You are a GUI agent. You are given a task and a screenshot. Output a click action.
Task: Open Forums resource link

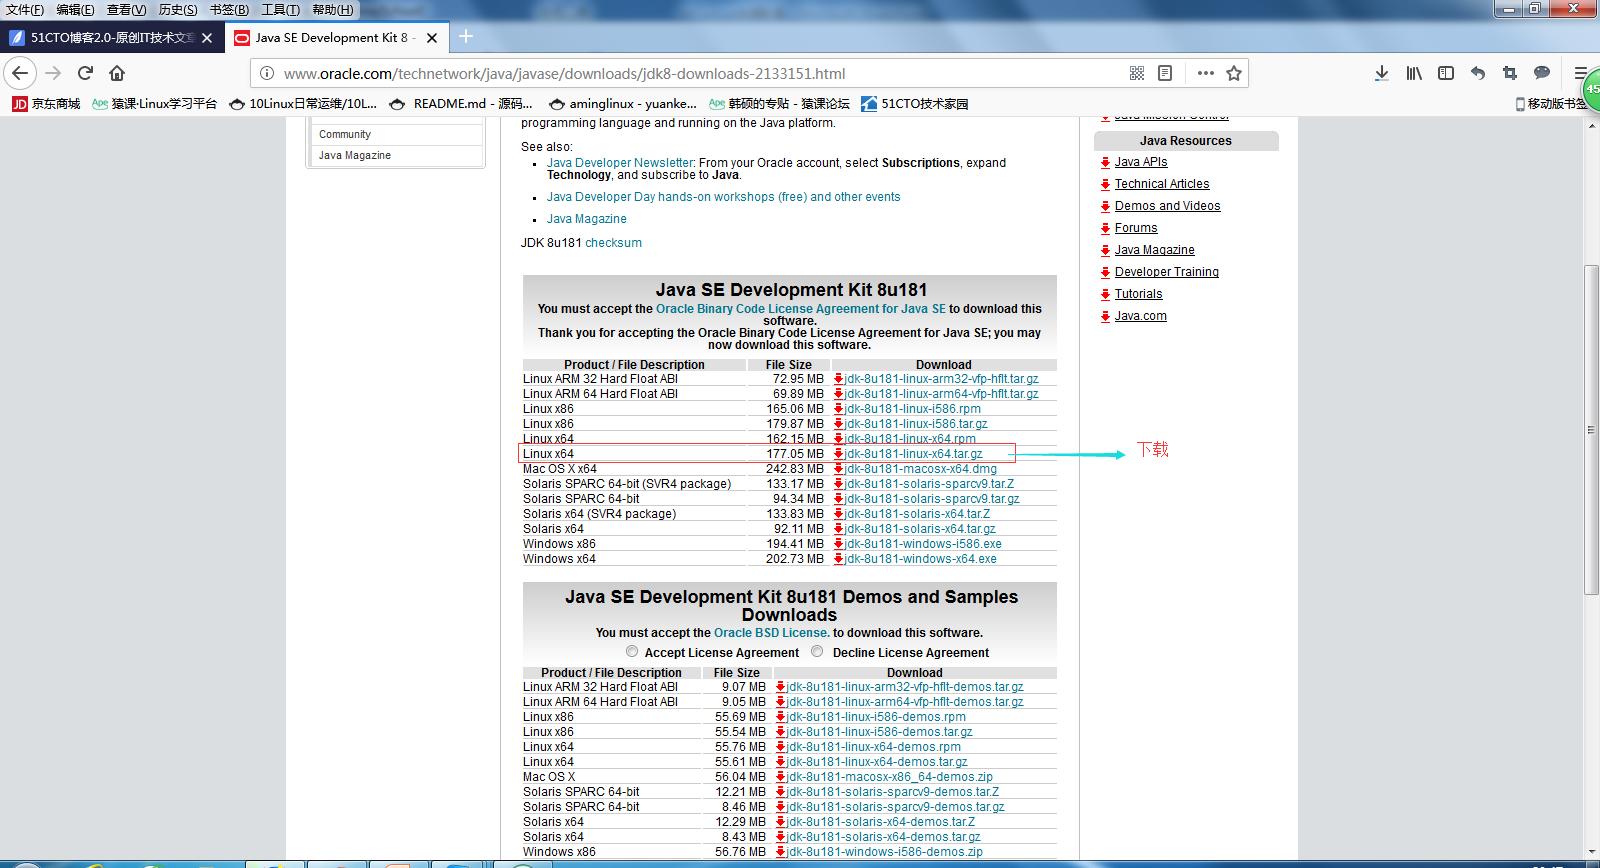pyautogui.click(x=1136, y=228)
